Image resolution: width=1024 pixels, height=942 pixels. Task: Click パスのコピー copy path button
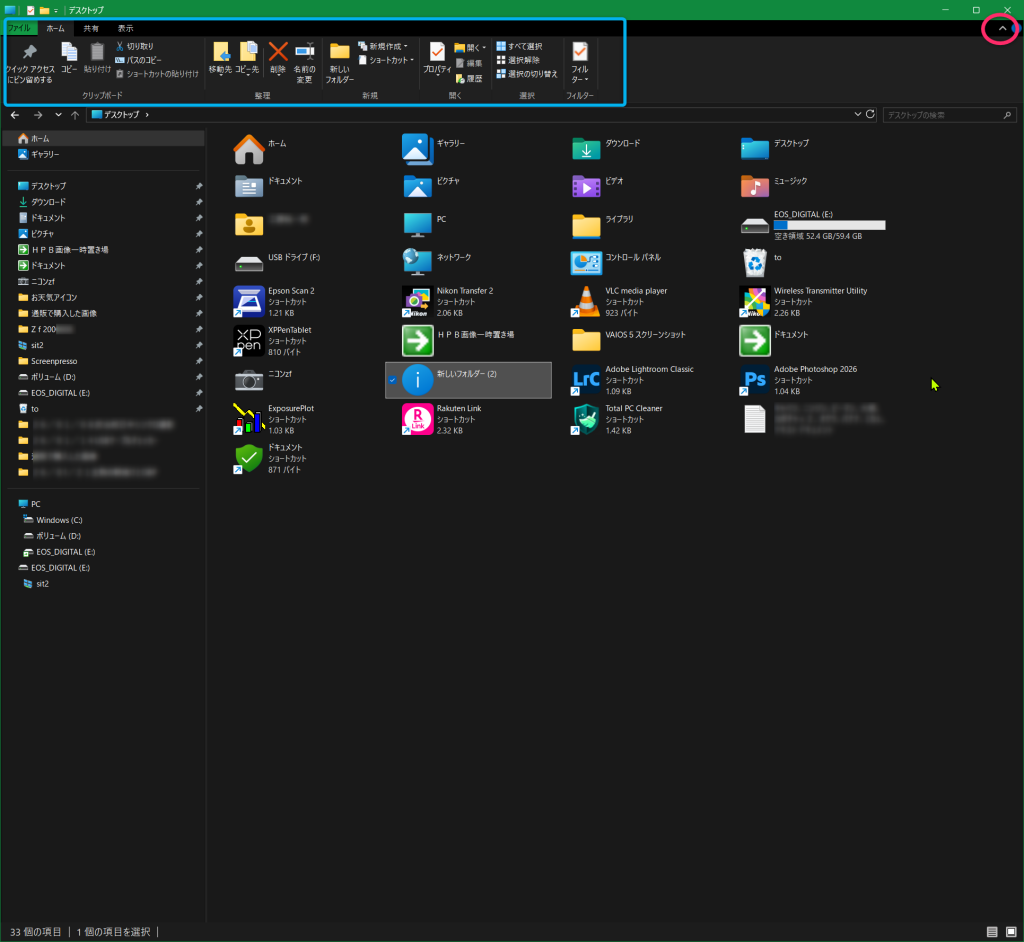pyautogui.click(x=138, y=60)
